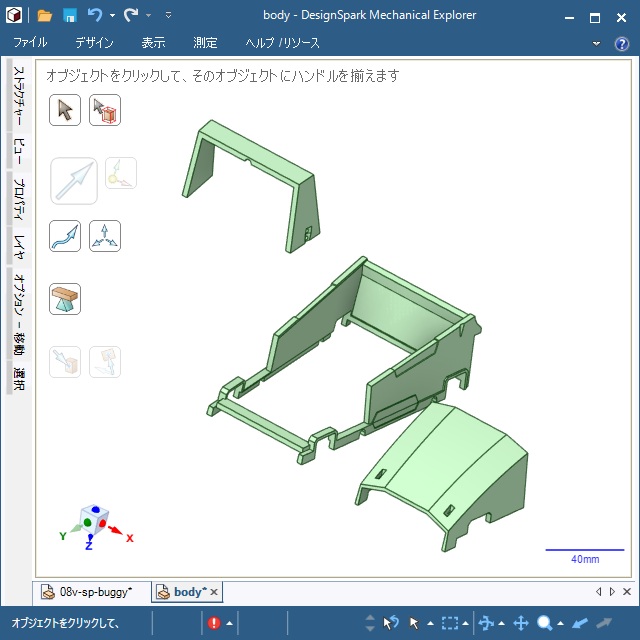
Task: Open the zoom magnifier dropdown arrow
Action: pos(561,624)
